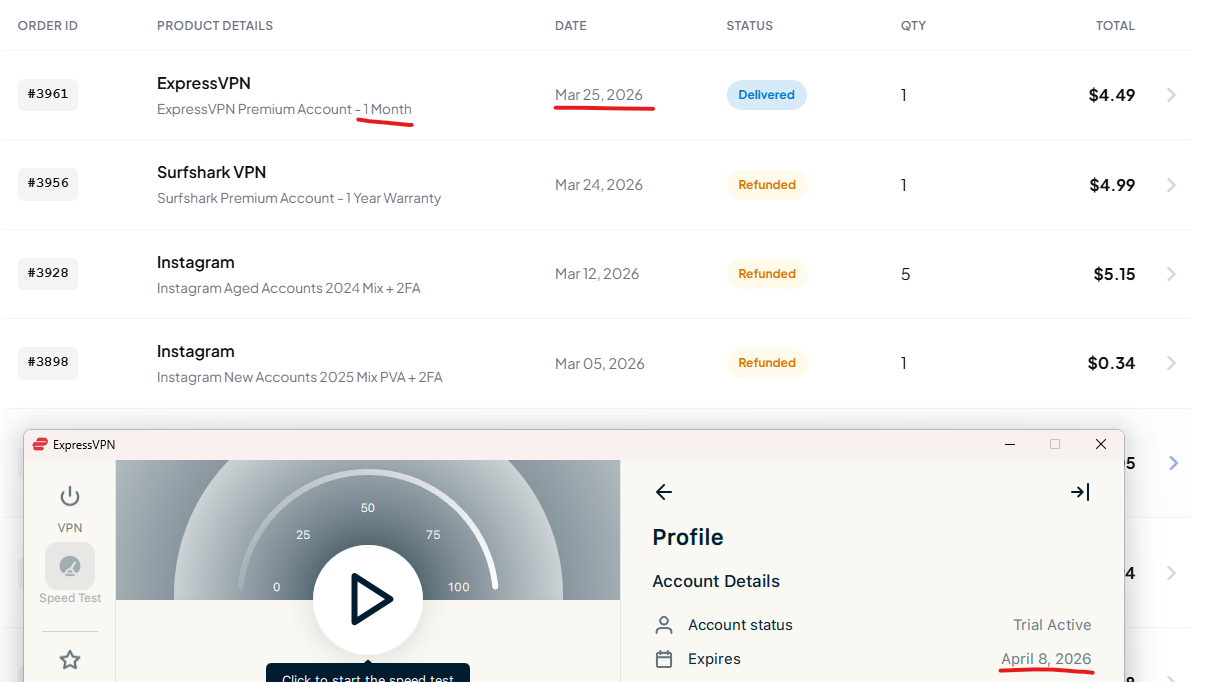Click Refunded badge for order #3928
Viewport: 1218px width, 682px height.
767,274
